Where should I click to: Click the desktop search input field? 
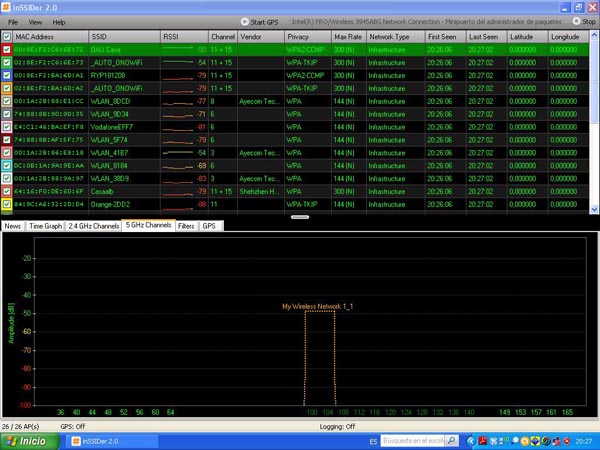point(413,441)
